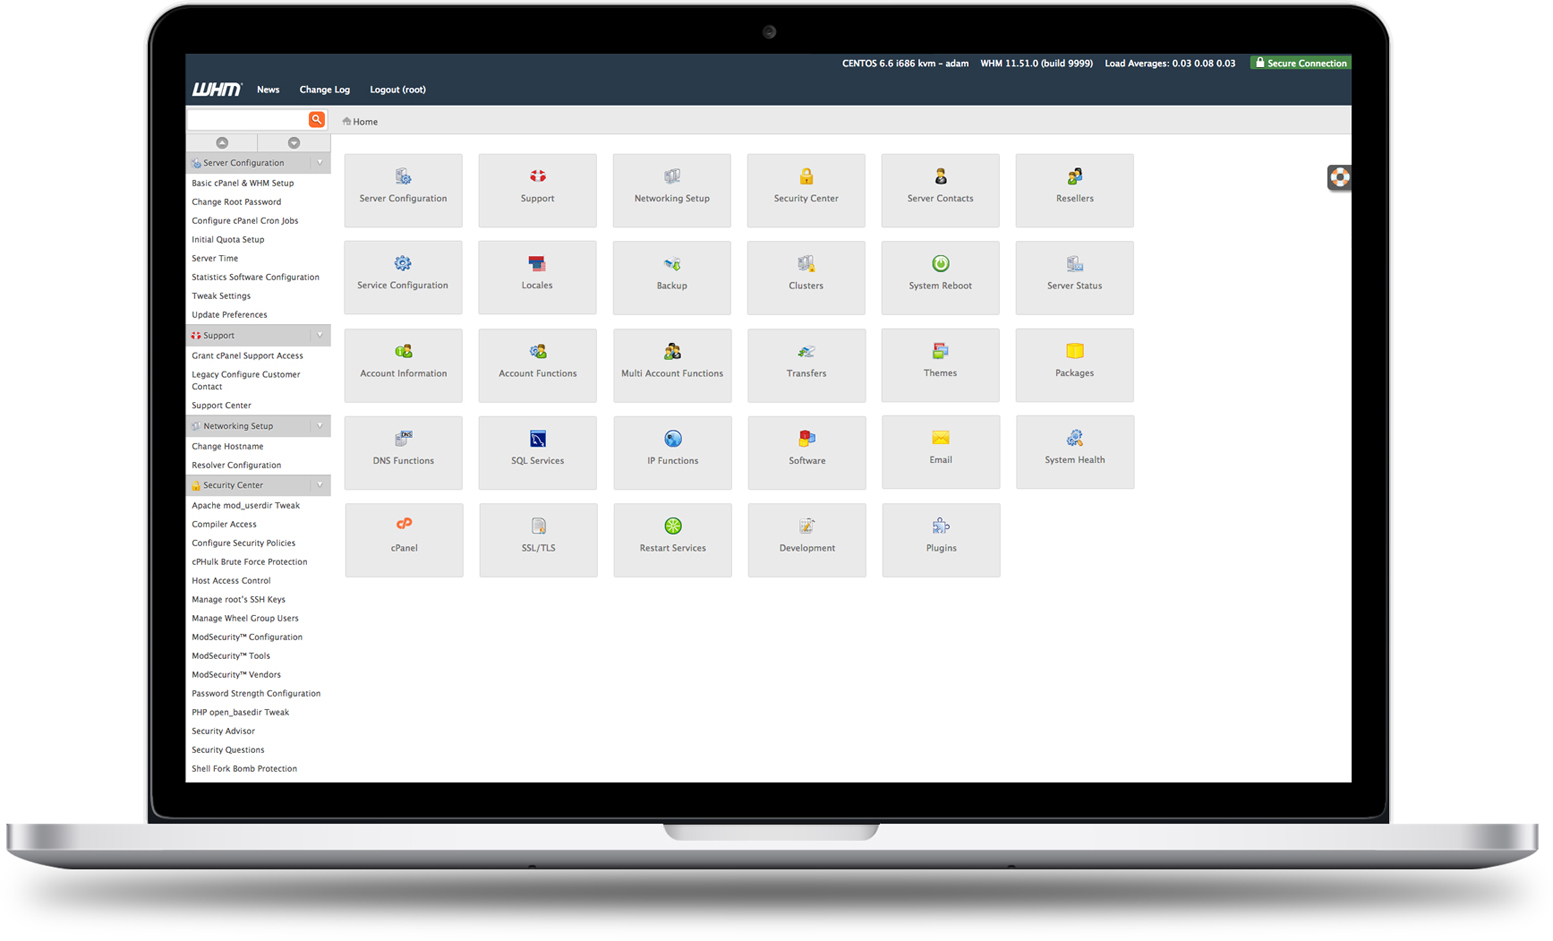Click the collapse-all up arrow in sidebar
This screenshot has width=1553, height=941.
point(222,143)
